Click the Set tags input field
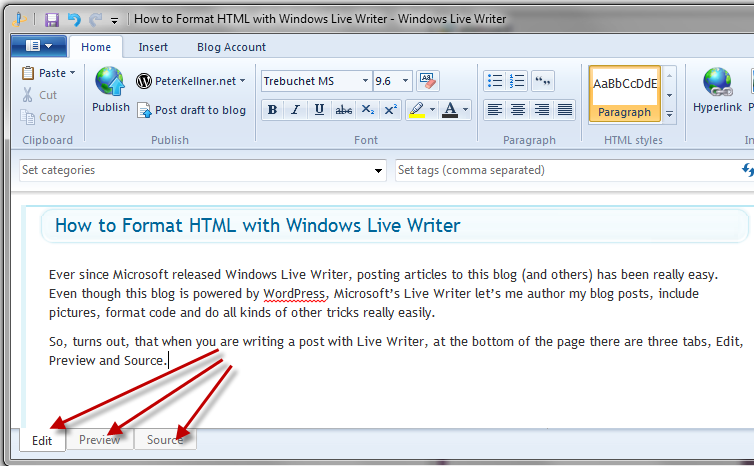 click(565, 170)
